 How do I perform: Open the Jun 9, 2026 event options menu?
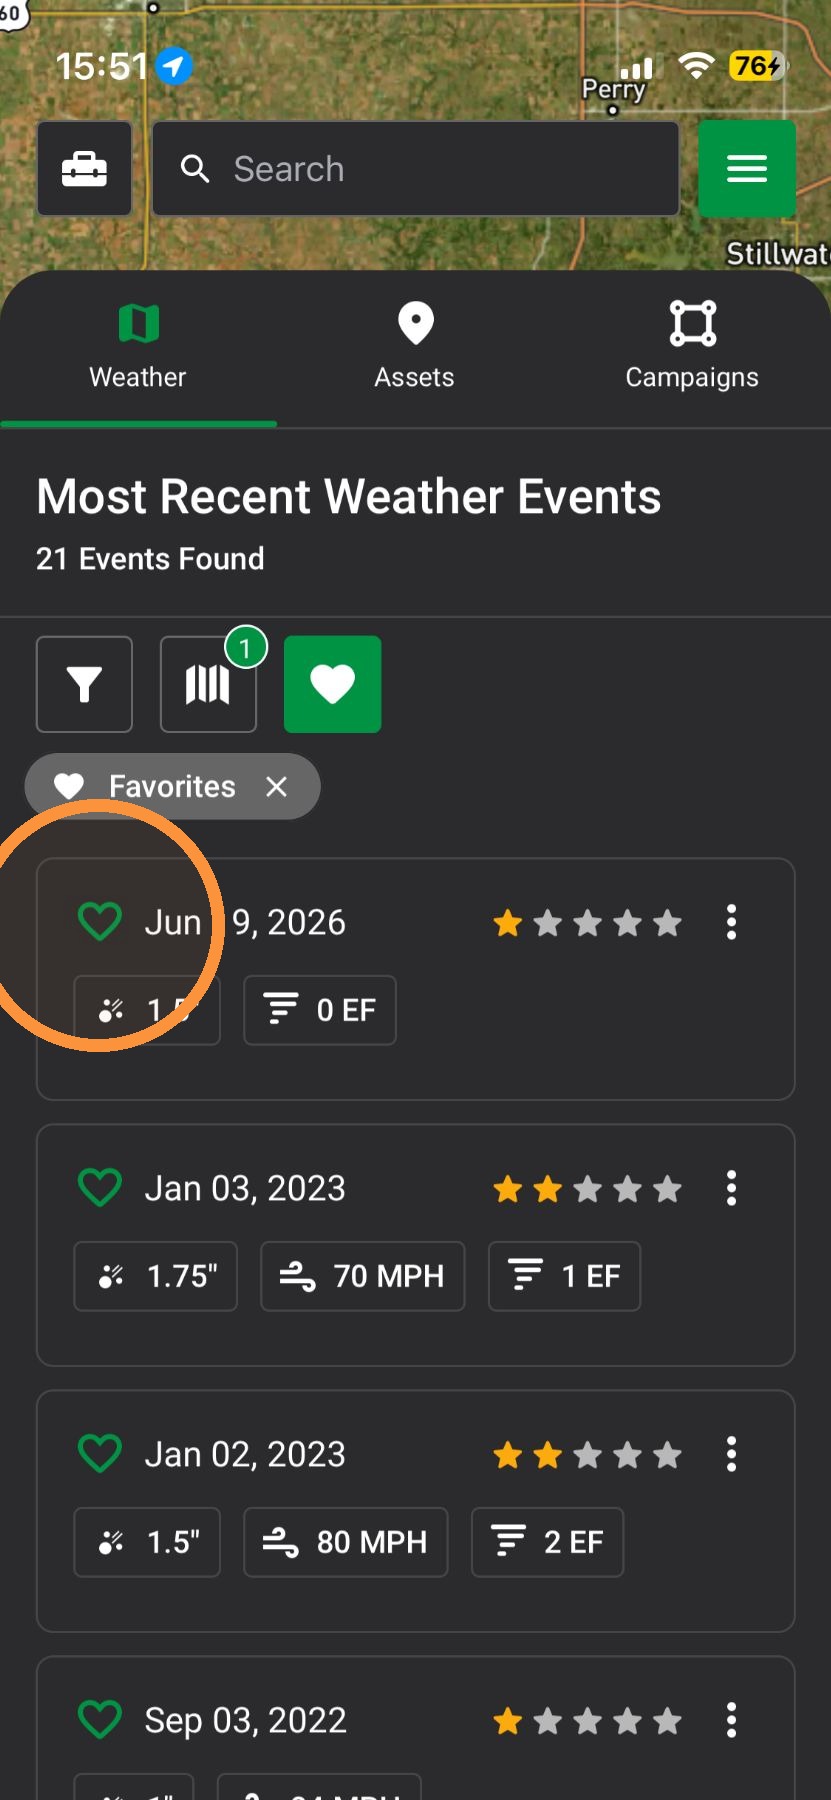[x=732, y=922]
